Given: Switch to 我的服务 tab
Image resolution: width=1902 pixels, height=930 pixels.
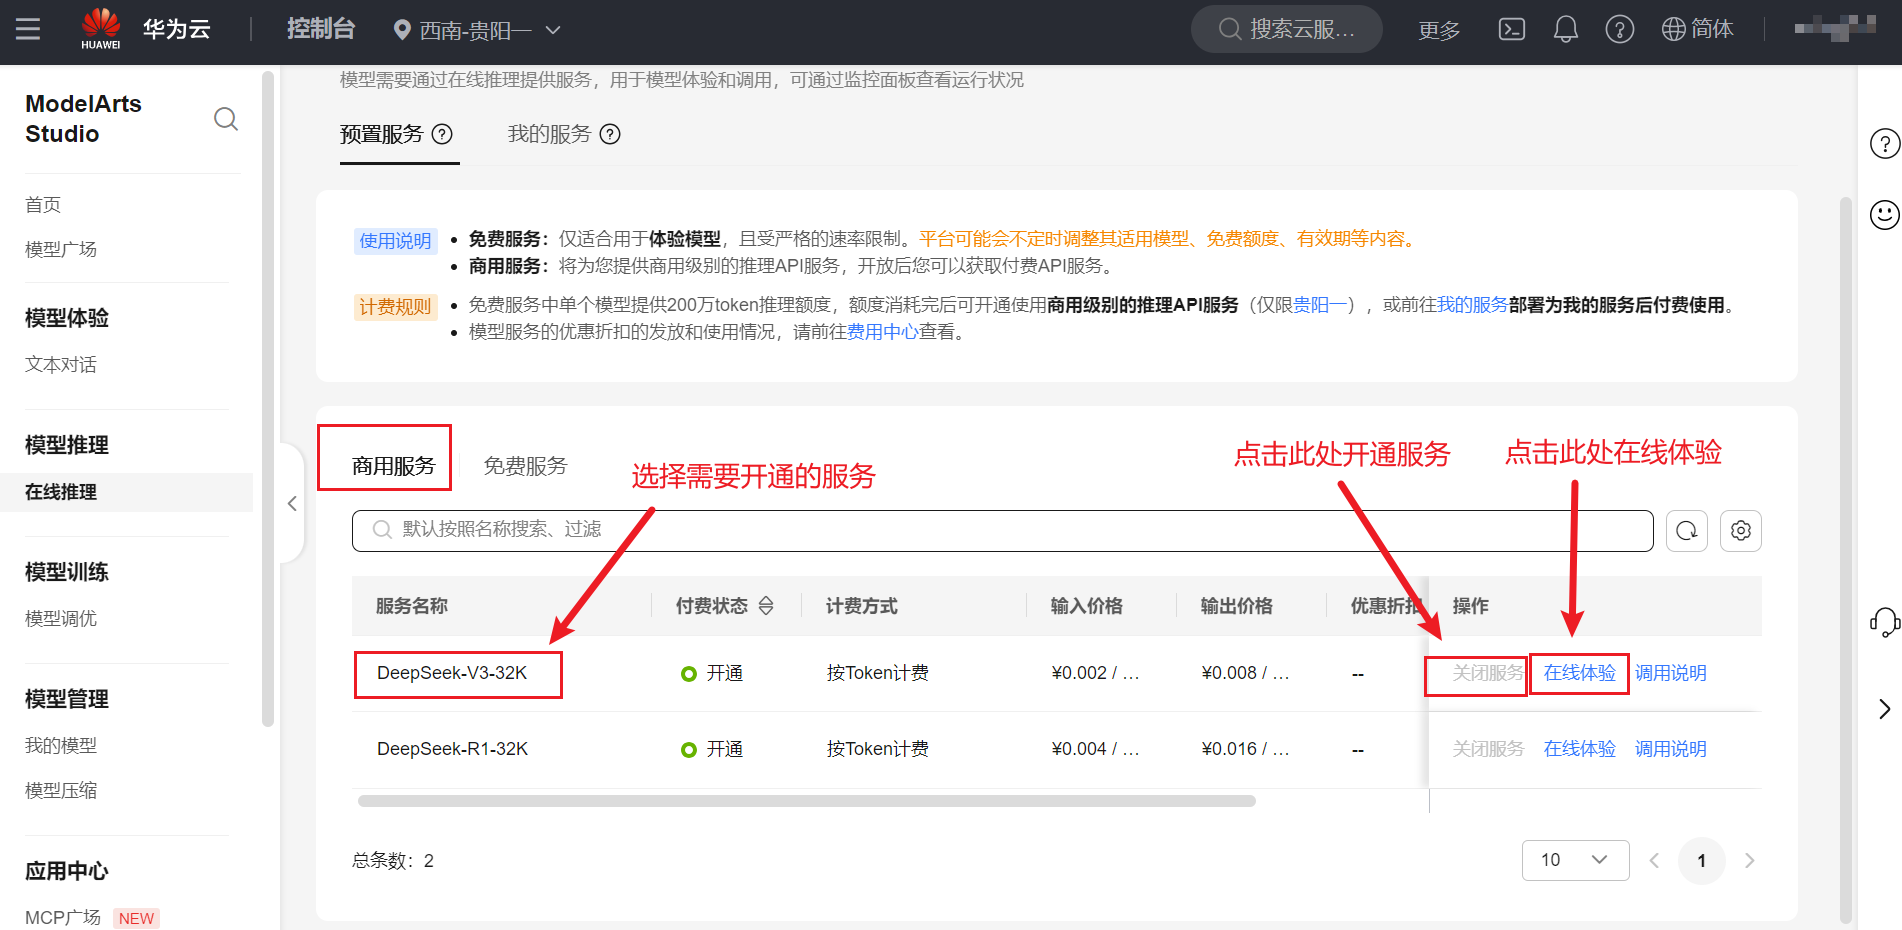Looking at the screenshot, I should [550, 134].
